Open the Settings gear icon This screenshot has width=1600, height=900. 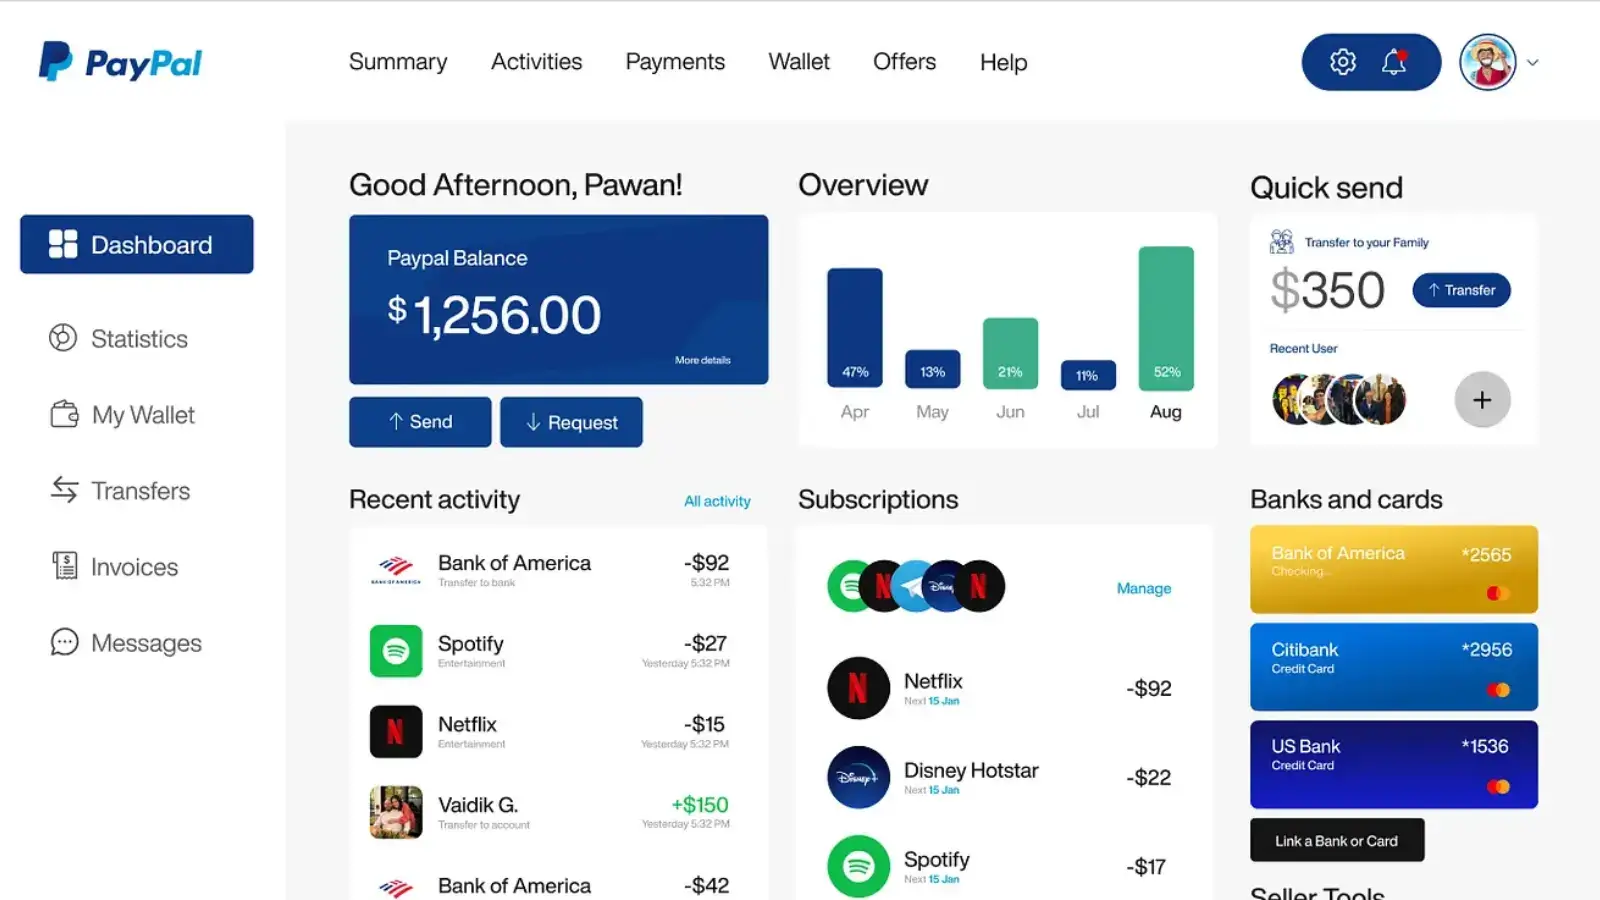click(x=1341, y=61)
